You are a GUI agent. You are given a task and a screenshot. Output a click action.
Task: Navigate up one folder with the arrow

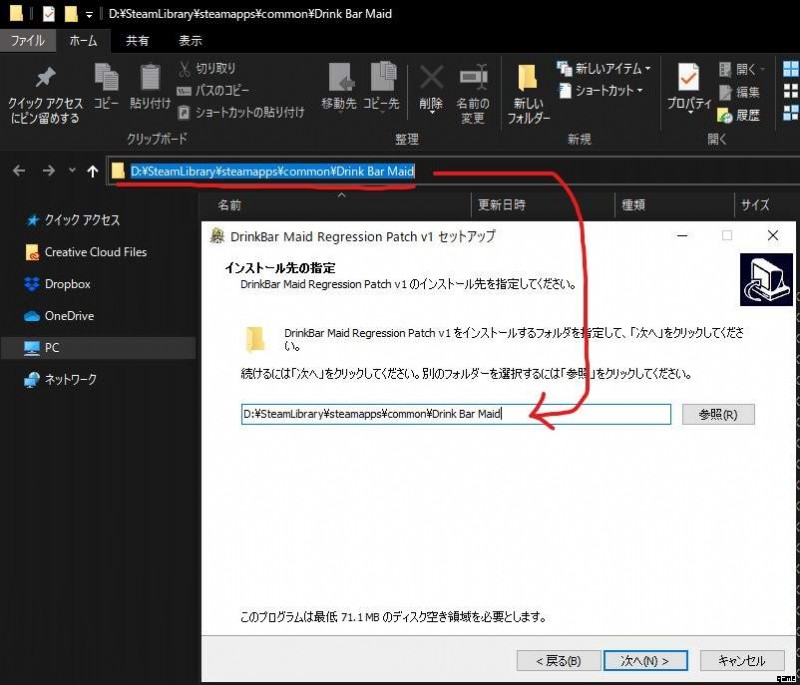pyautogui.click(x=93, y=171)
